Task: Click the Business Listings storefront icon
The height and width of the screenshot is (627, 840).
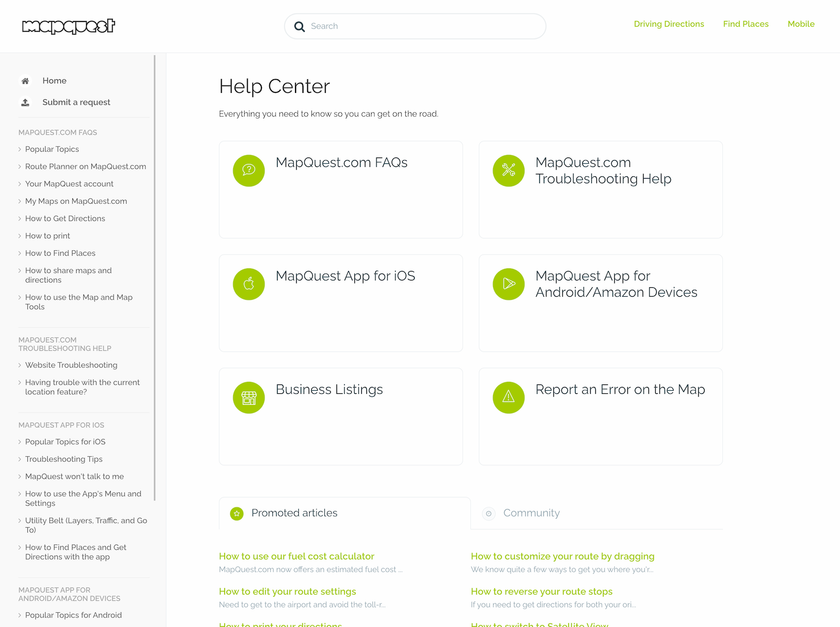Action: (248, 398)
